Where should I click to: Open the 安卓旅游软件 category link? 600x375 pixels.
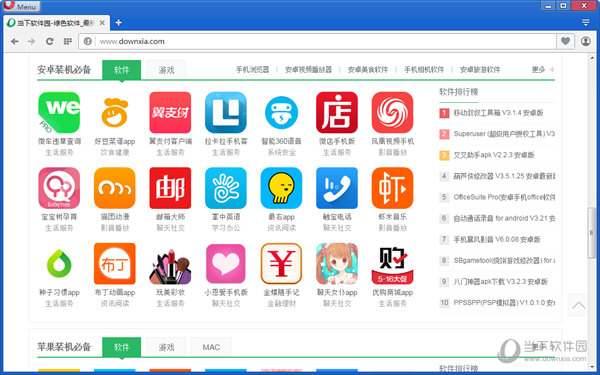(480, 69)
